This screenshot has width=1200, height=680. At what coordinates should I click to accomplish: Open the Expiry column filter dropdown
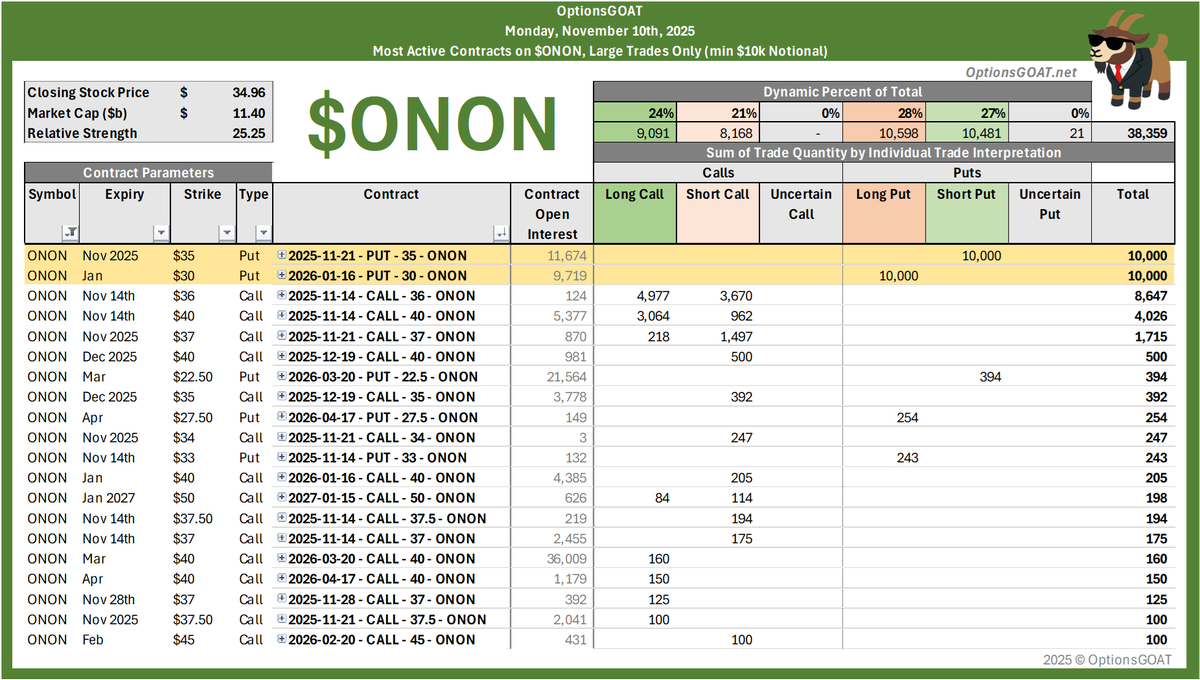(161, 233)
